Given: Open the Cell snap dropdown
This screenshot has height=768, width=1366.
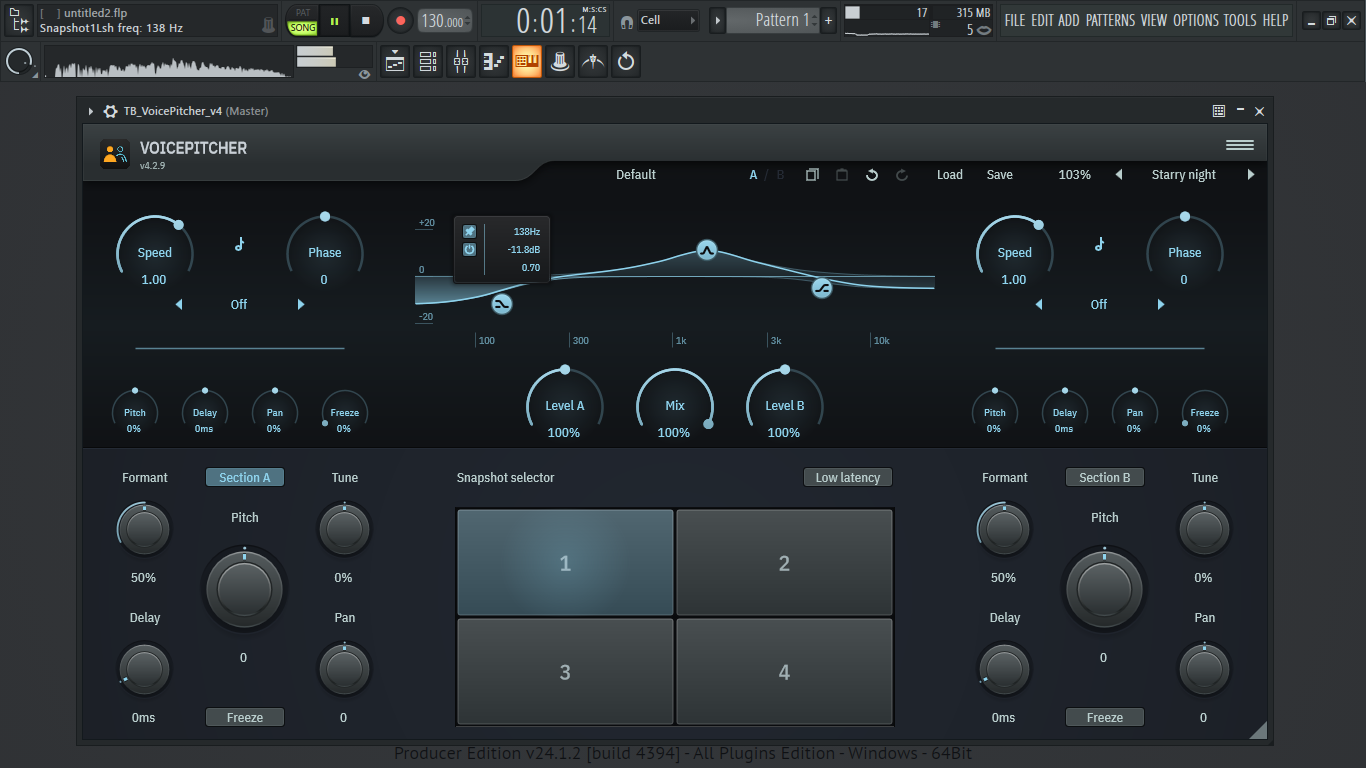Looking at the screenshot, I should pos(668,20).
